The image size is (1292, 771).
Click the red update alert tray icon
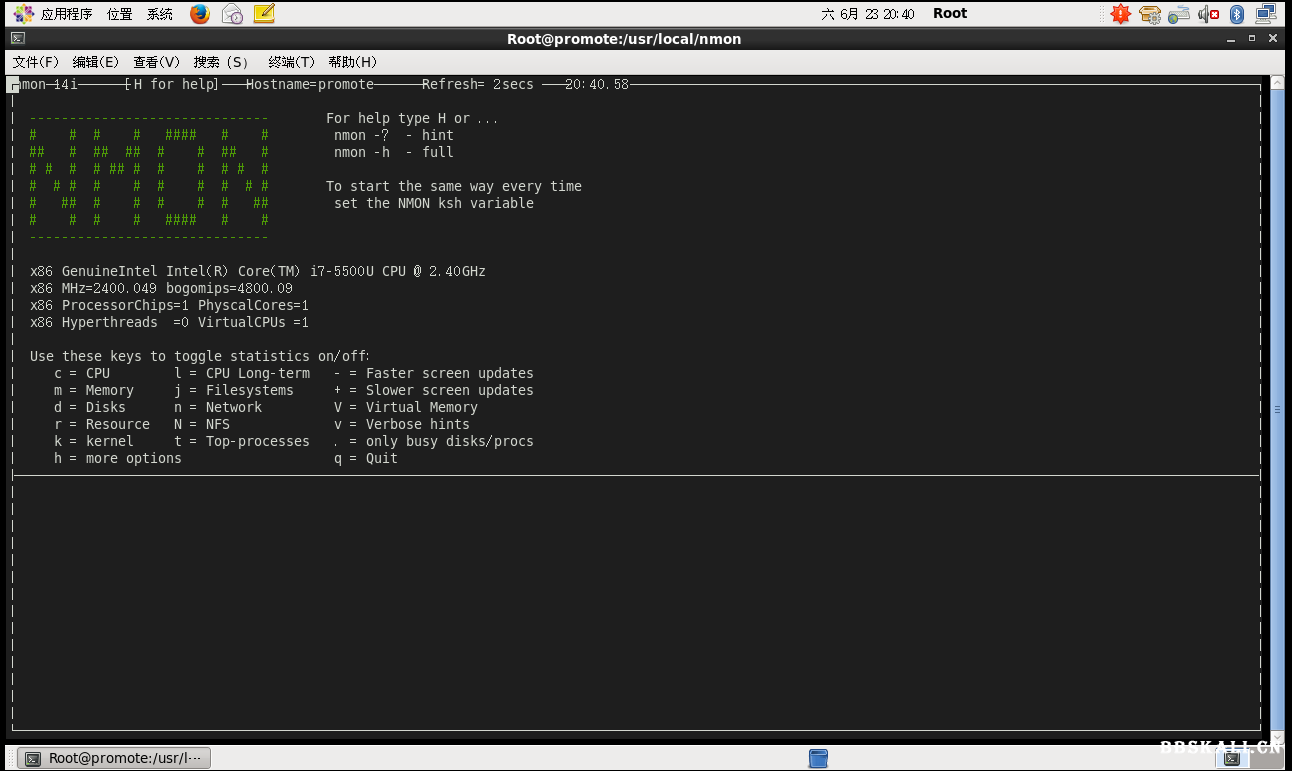[1120, 13]
